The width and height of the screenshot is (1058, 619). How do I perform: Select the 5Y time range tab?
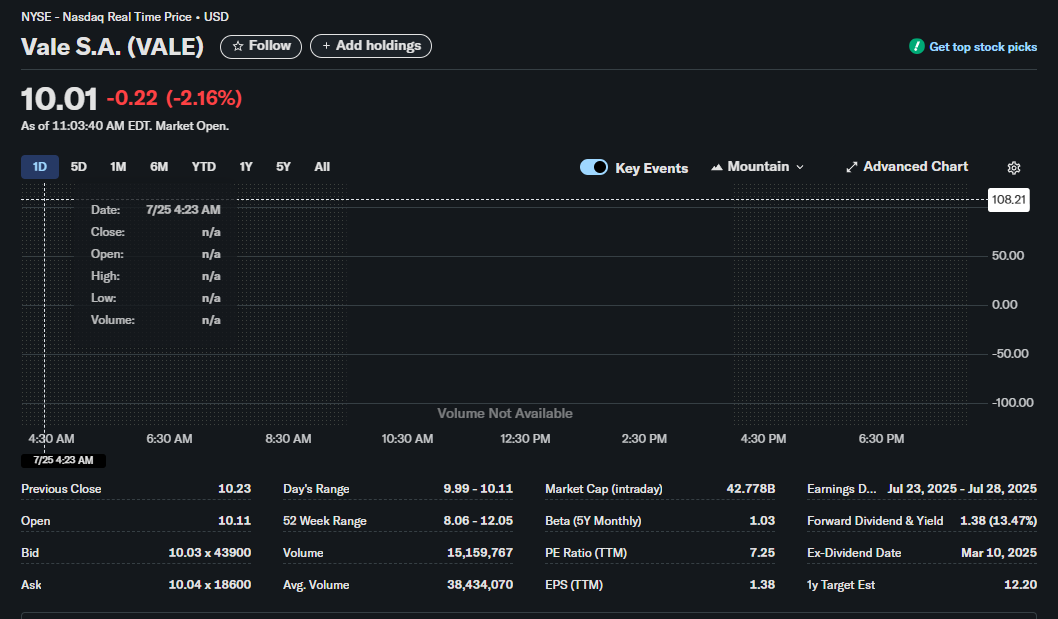(283, 167)
